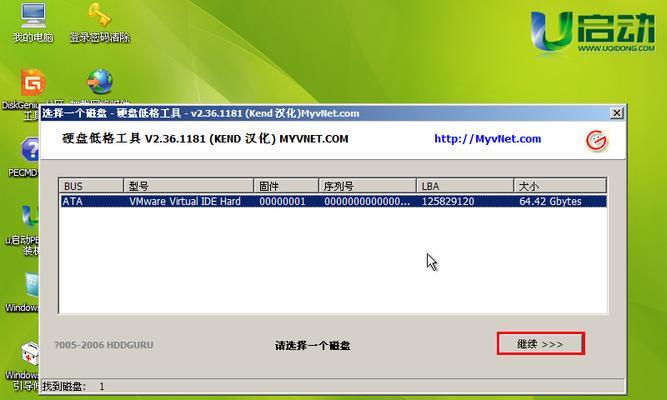667x400 pixels.
Task: Sort by the 序列号 column header
Action: click(x=367, y=186)
